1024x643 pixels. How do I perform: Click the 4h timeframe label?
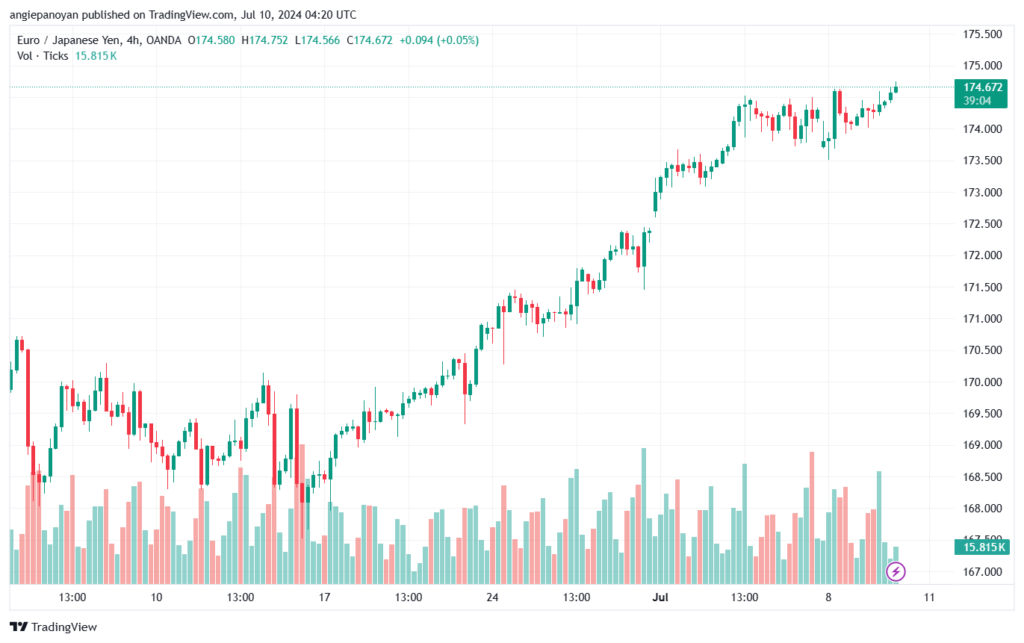[133, 40]
